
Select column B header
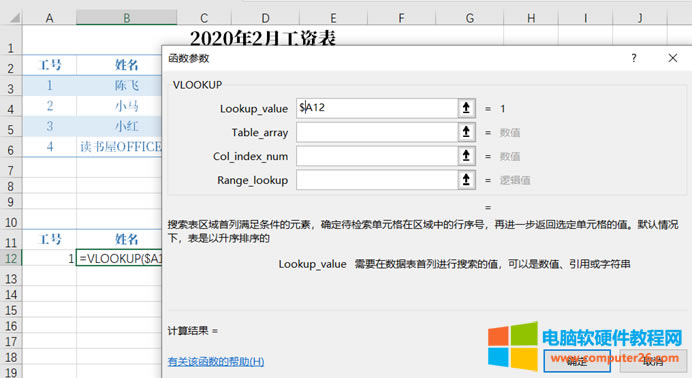(x=127, y=18)
